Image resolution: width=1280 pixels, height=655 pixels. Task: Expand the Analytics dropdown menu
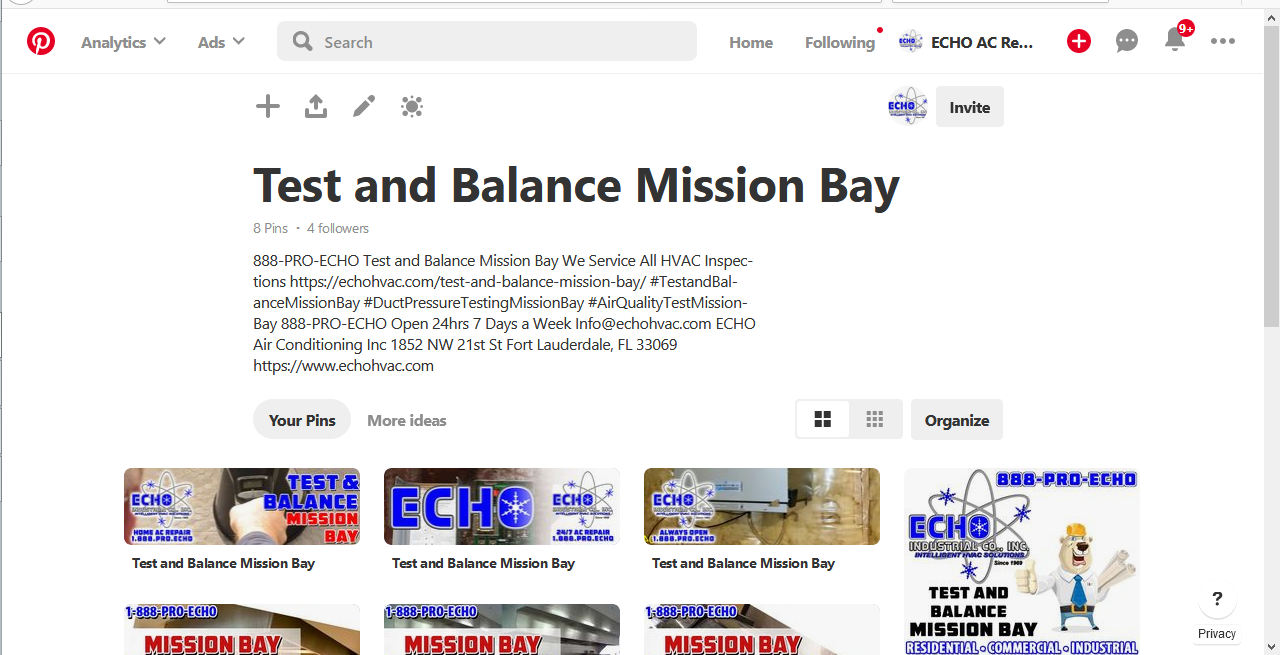[123, 42]
